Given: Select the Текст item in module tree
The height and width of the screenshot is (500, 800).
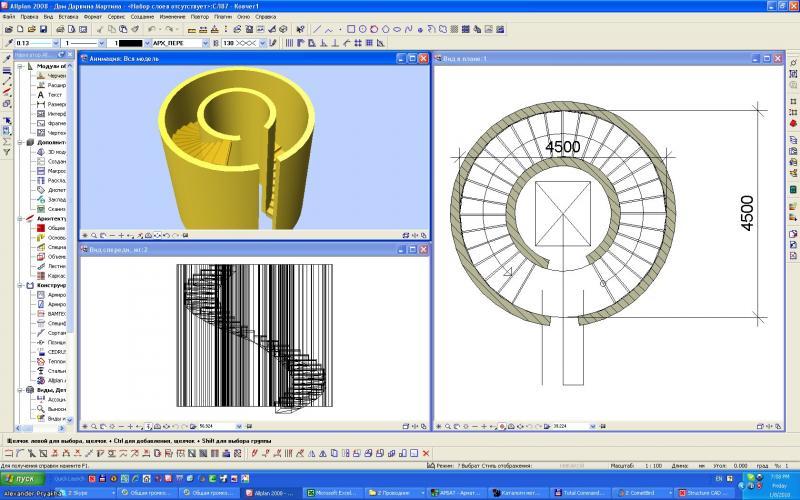Looking at the screenshot, I should click(x=53, y=96).
